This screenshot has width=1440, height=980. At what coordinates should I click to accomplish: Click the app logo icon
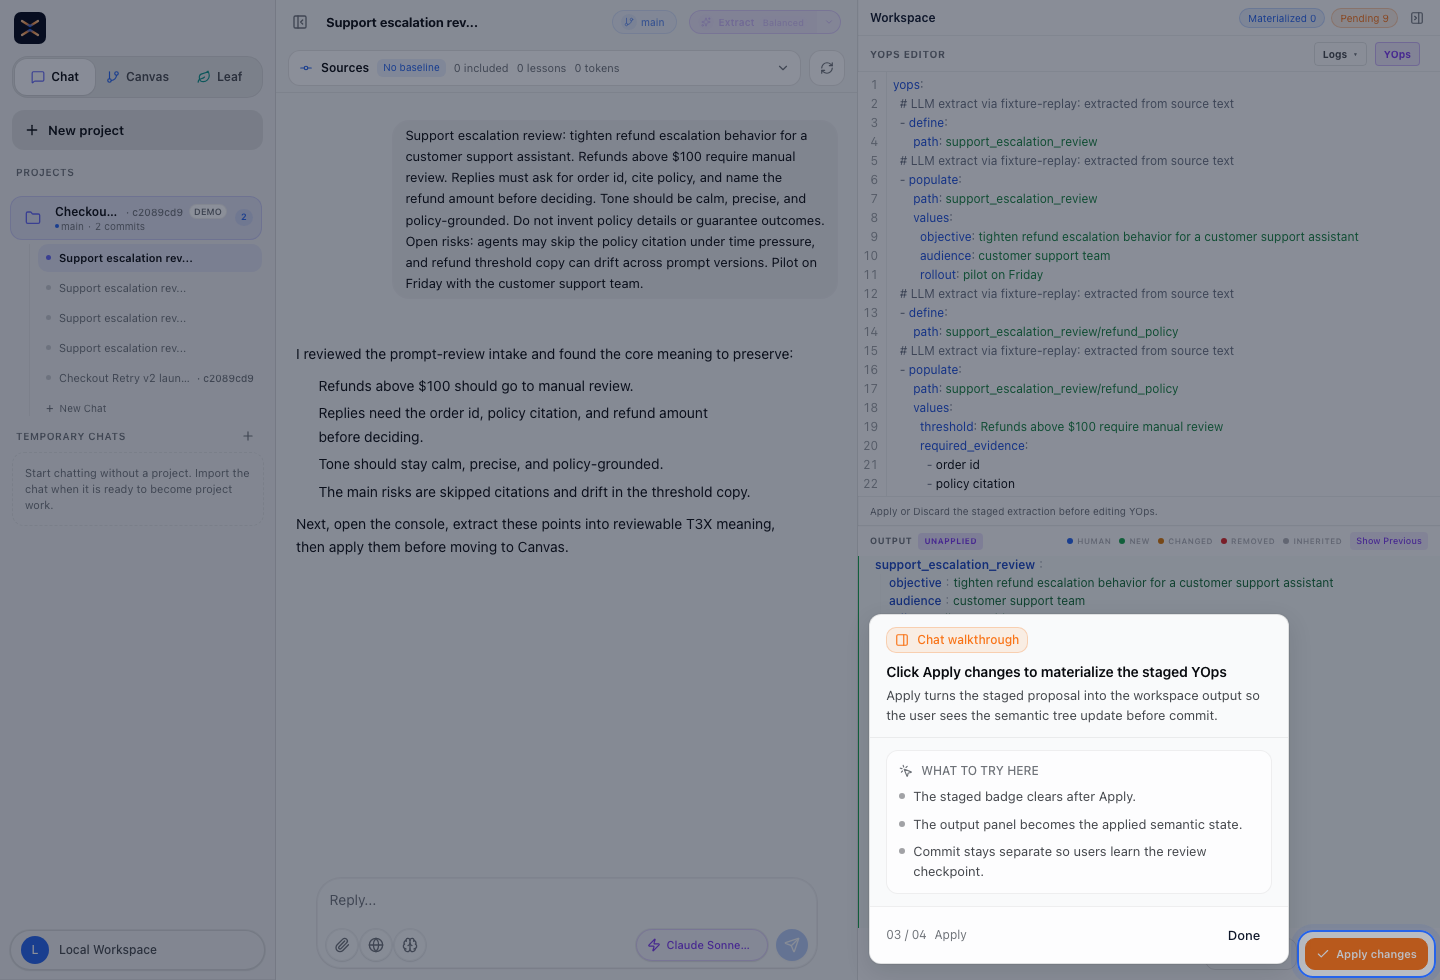(30, 28)
